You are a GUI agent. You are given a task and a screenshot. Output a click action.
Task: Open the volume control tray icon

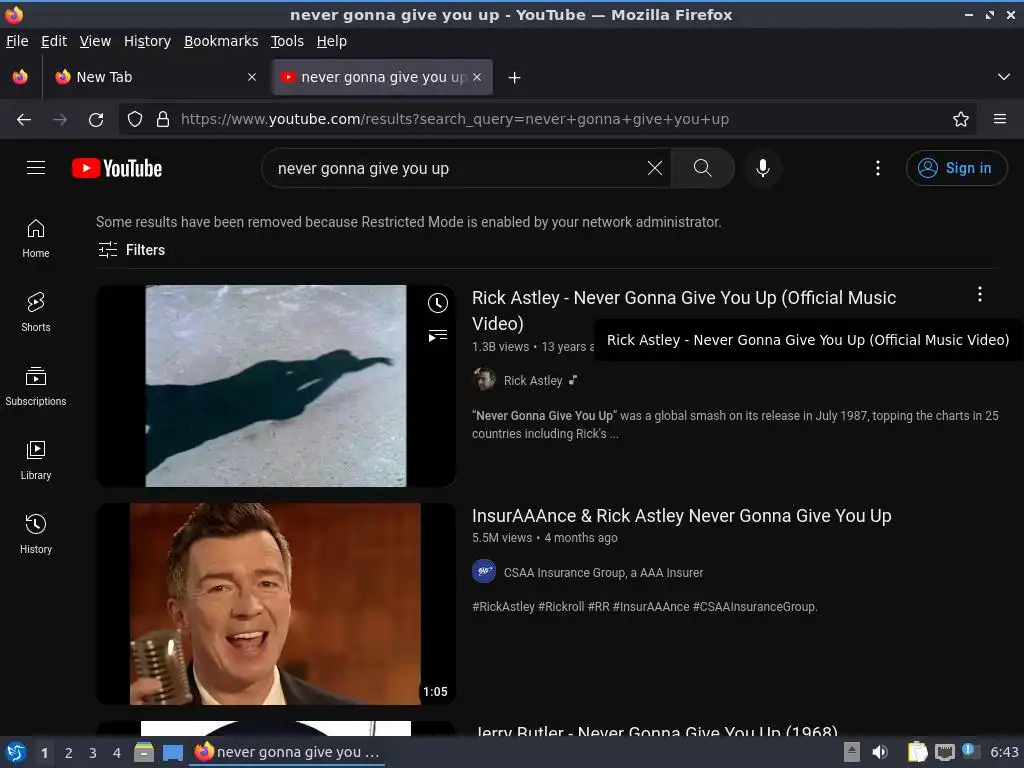click(880, 752)
